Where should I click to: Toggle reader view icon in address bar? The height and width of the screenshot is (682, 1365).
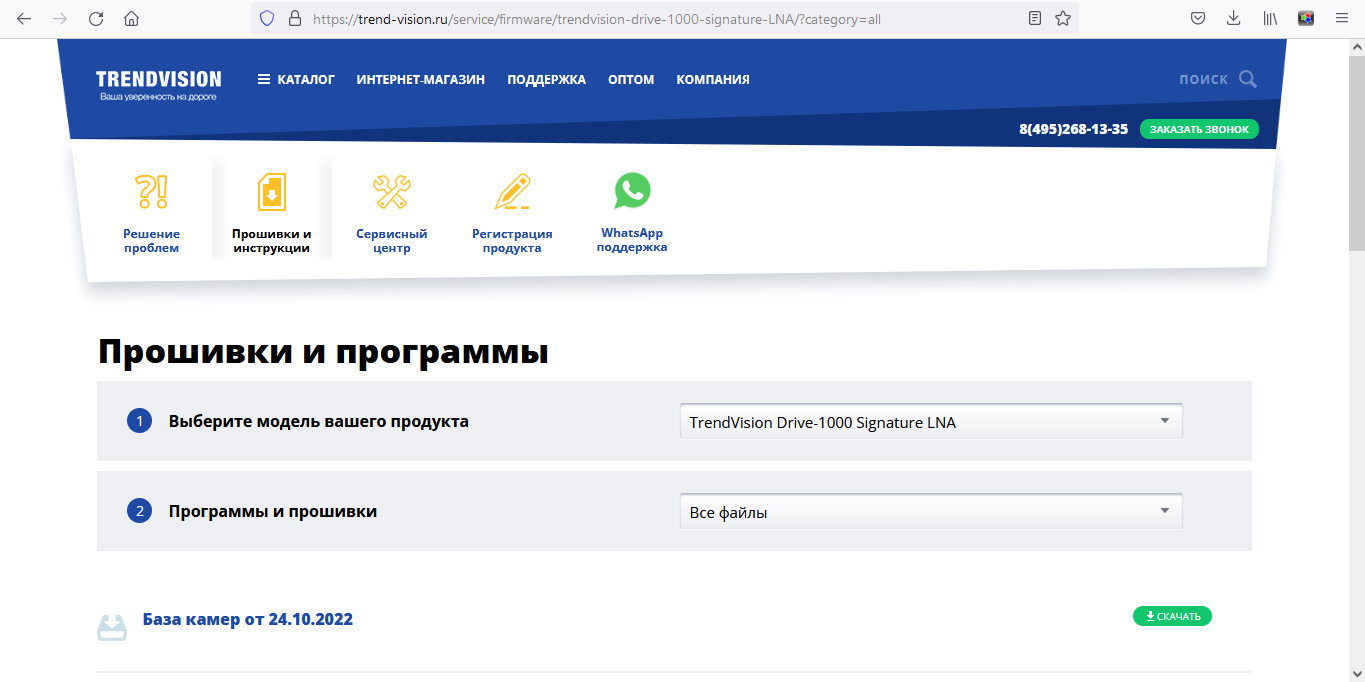coord(1035,18)
